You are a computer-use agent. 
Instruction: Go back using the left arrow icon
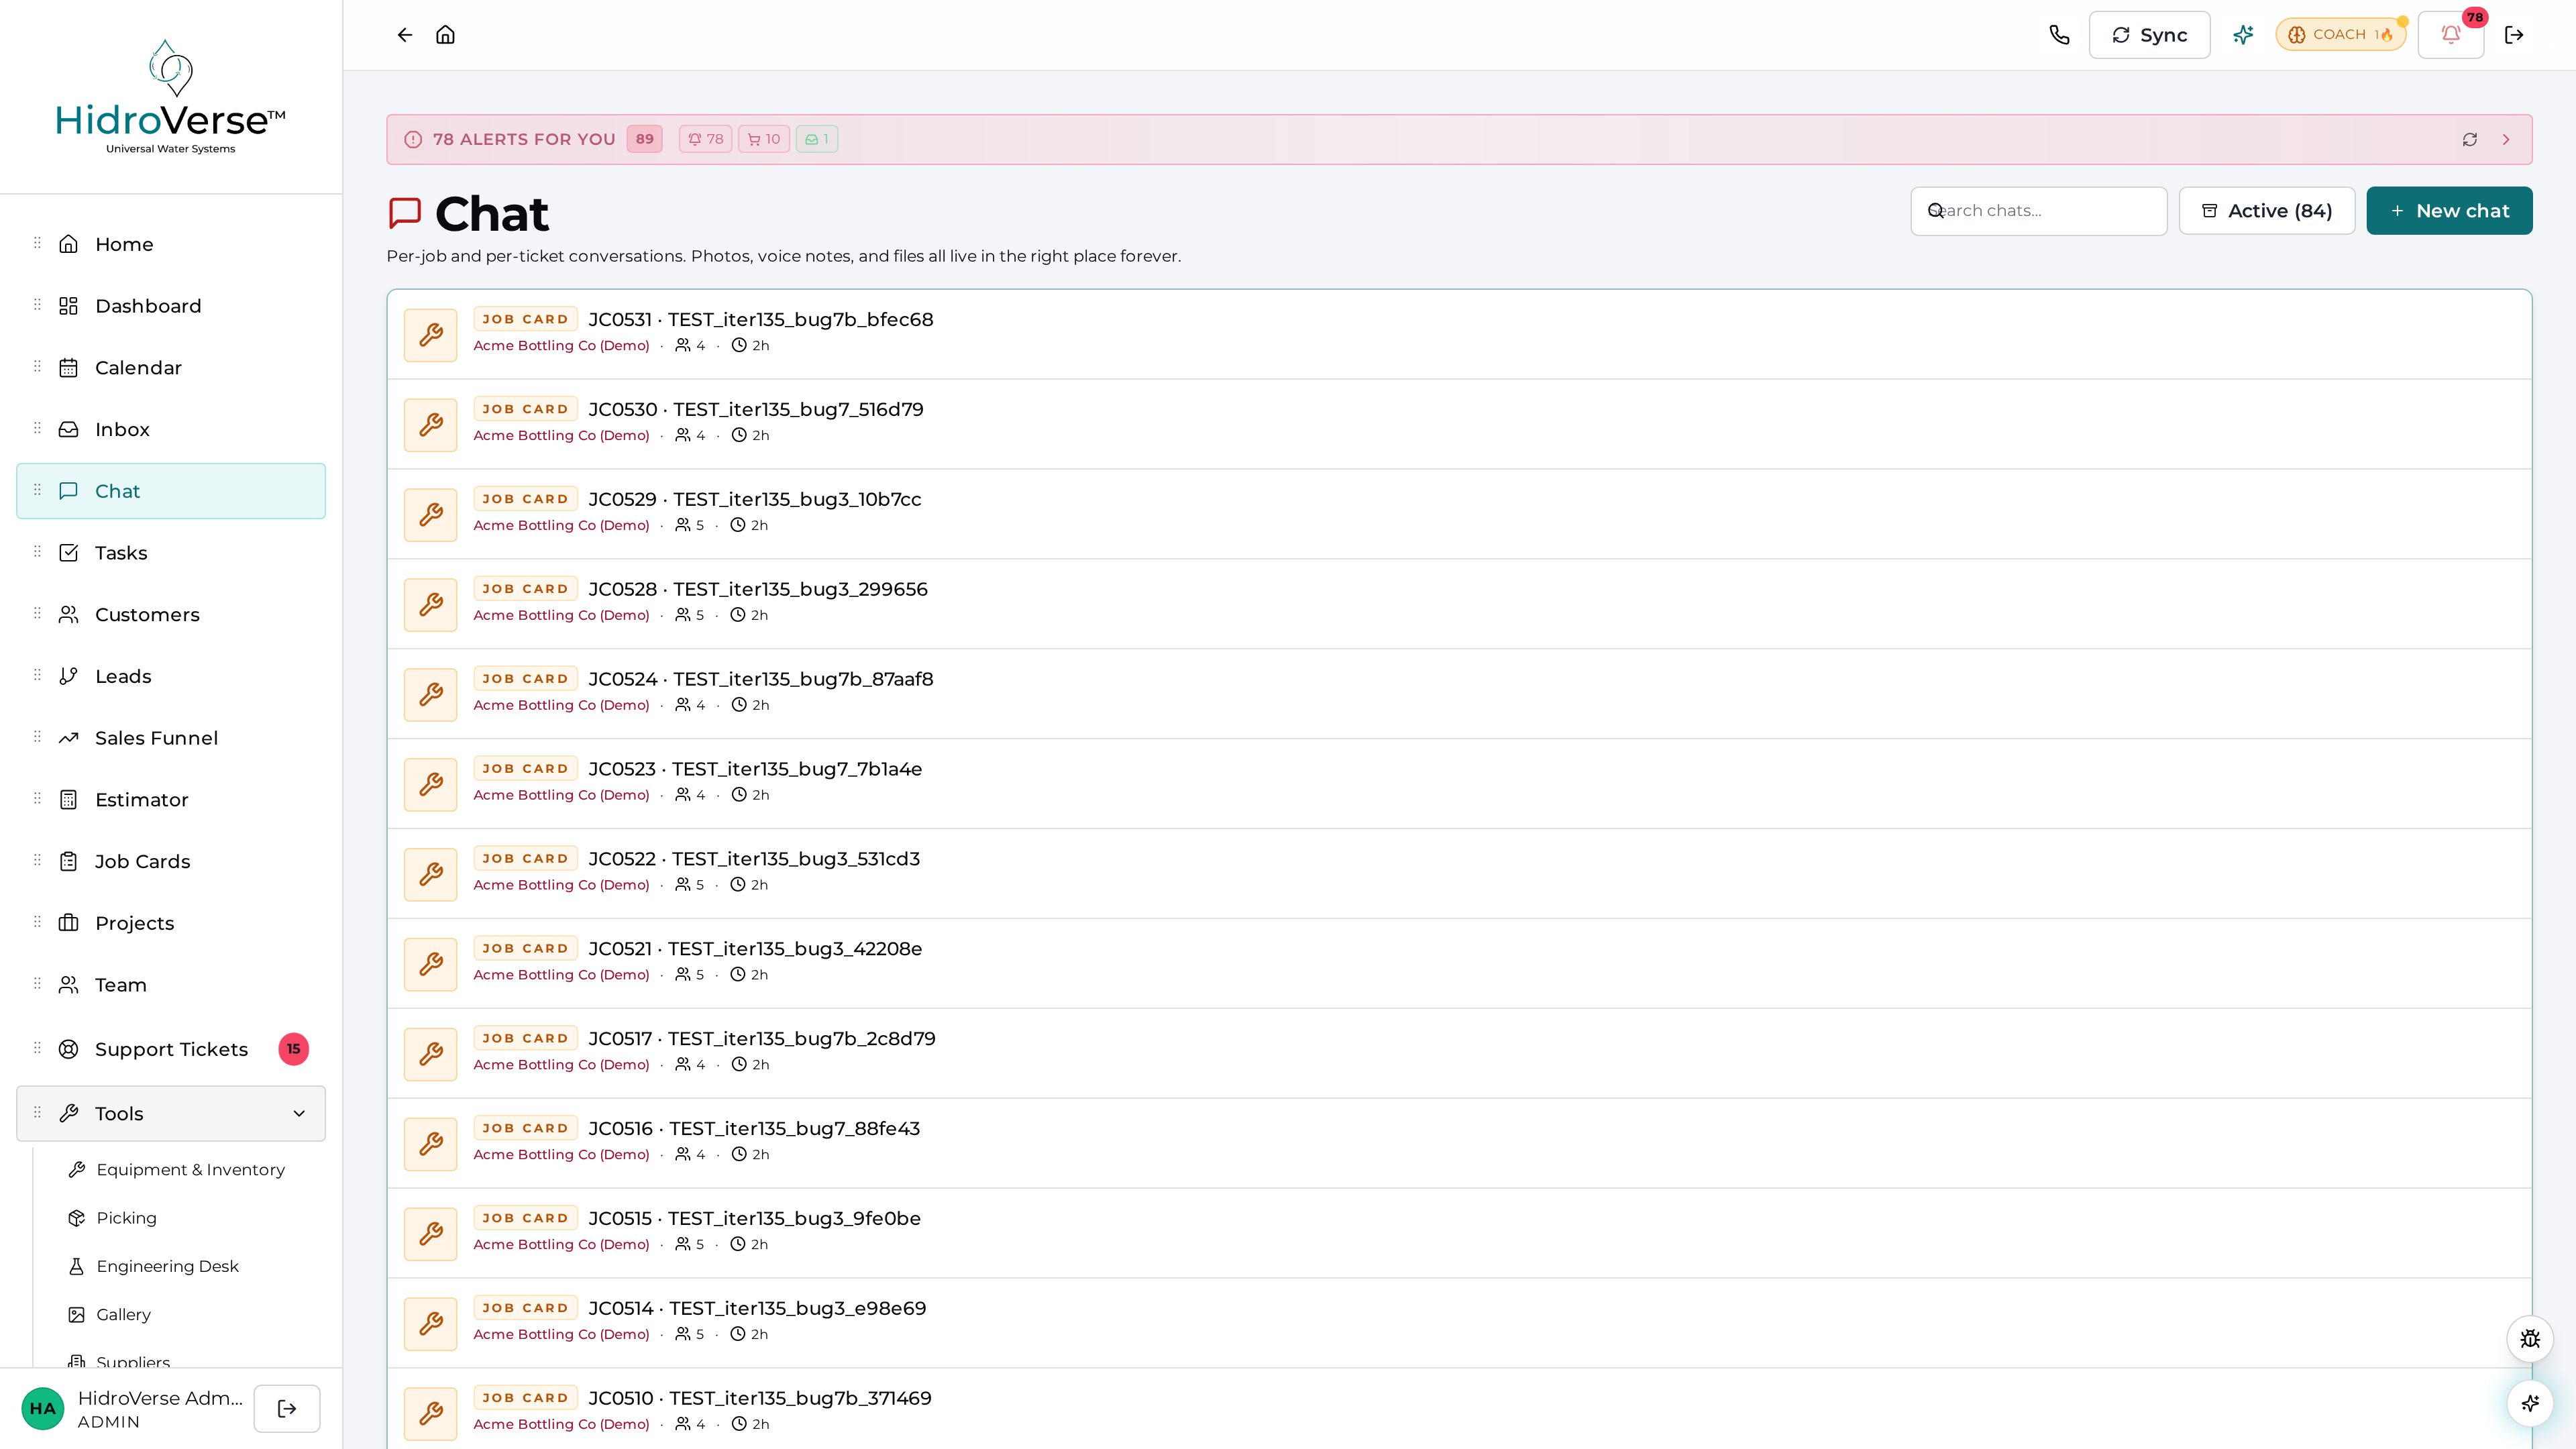404,35
